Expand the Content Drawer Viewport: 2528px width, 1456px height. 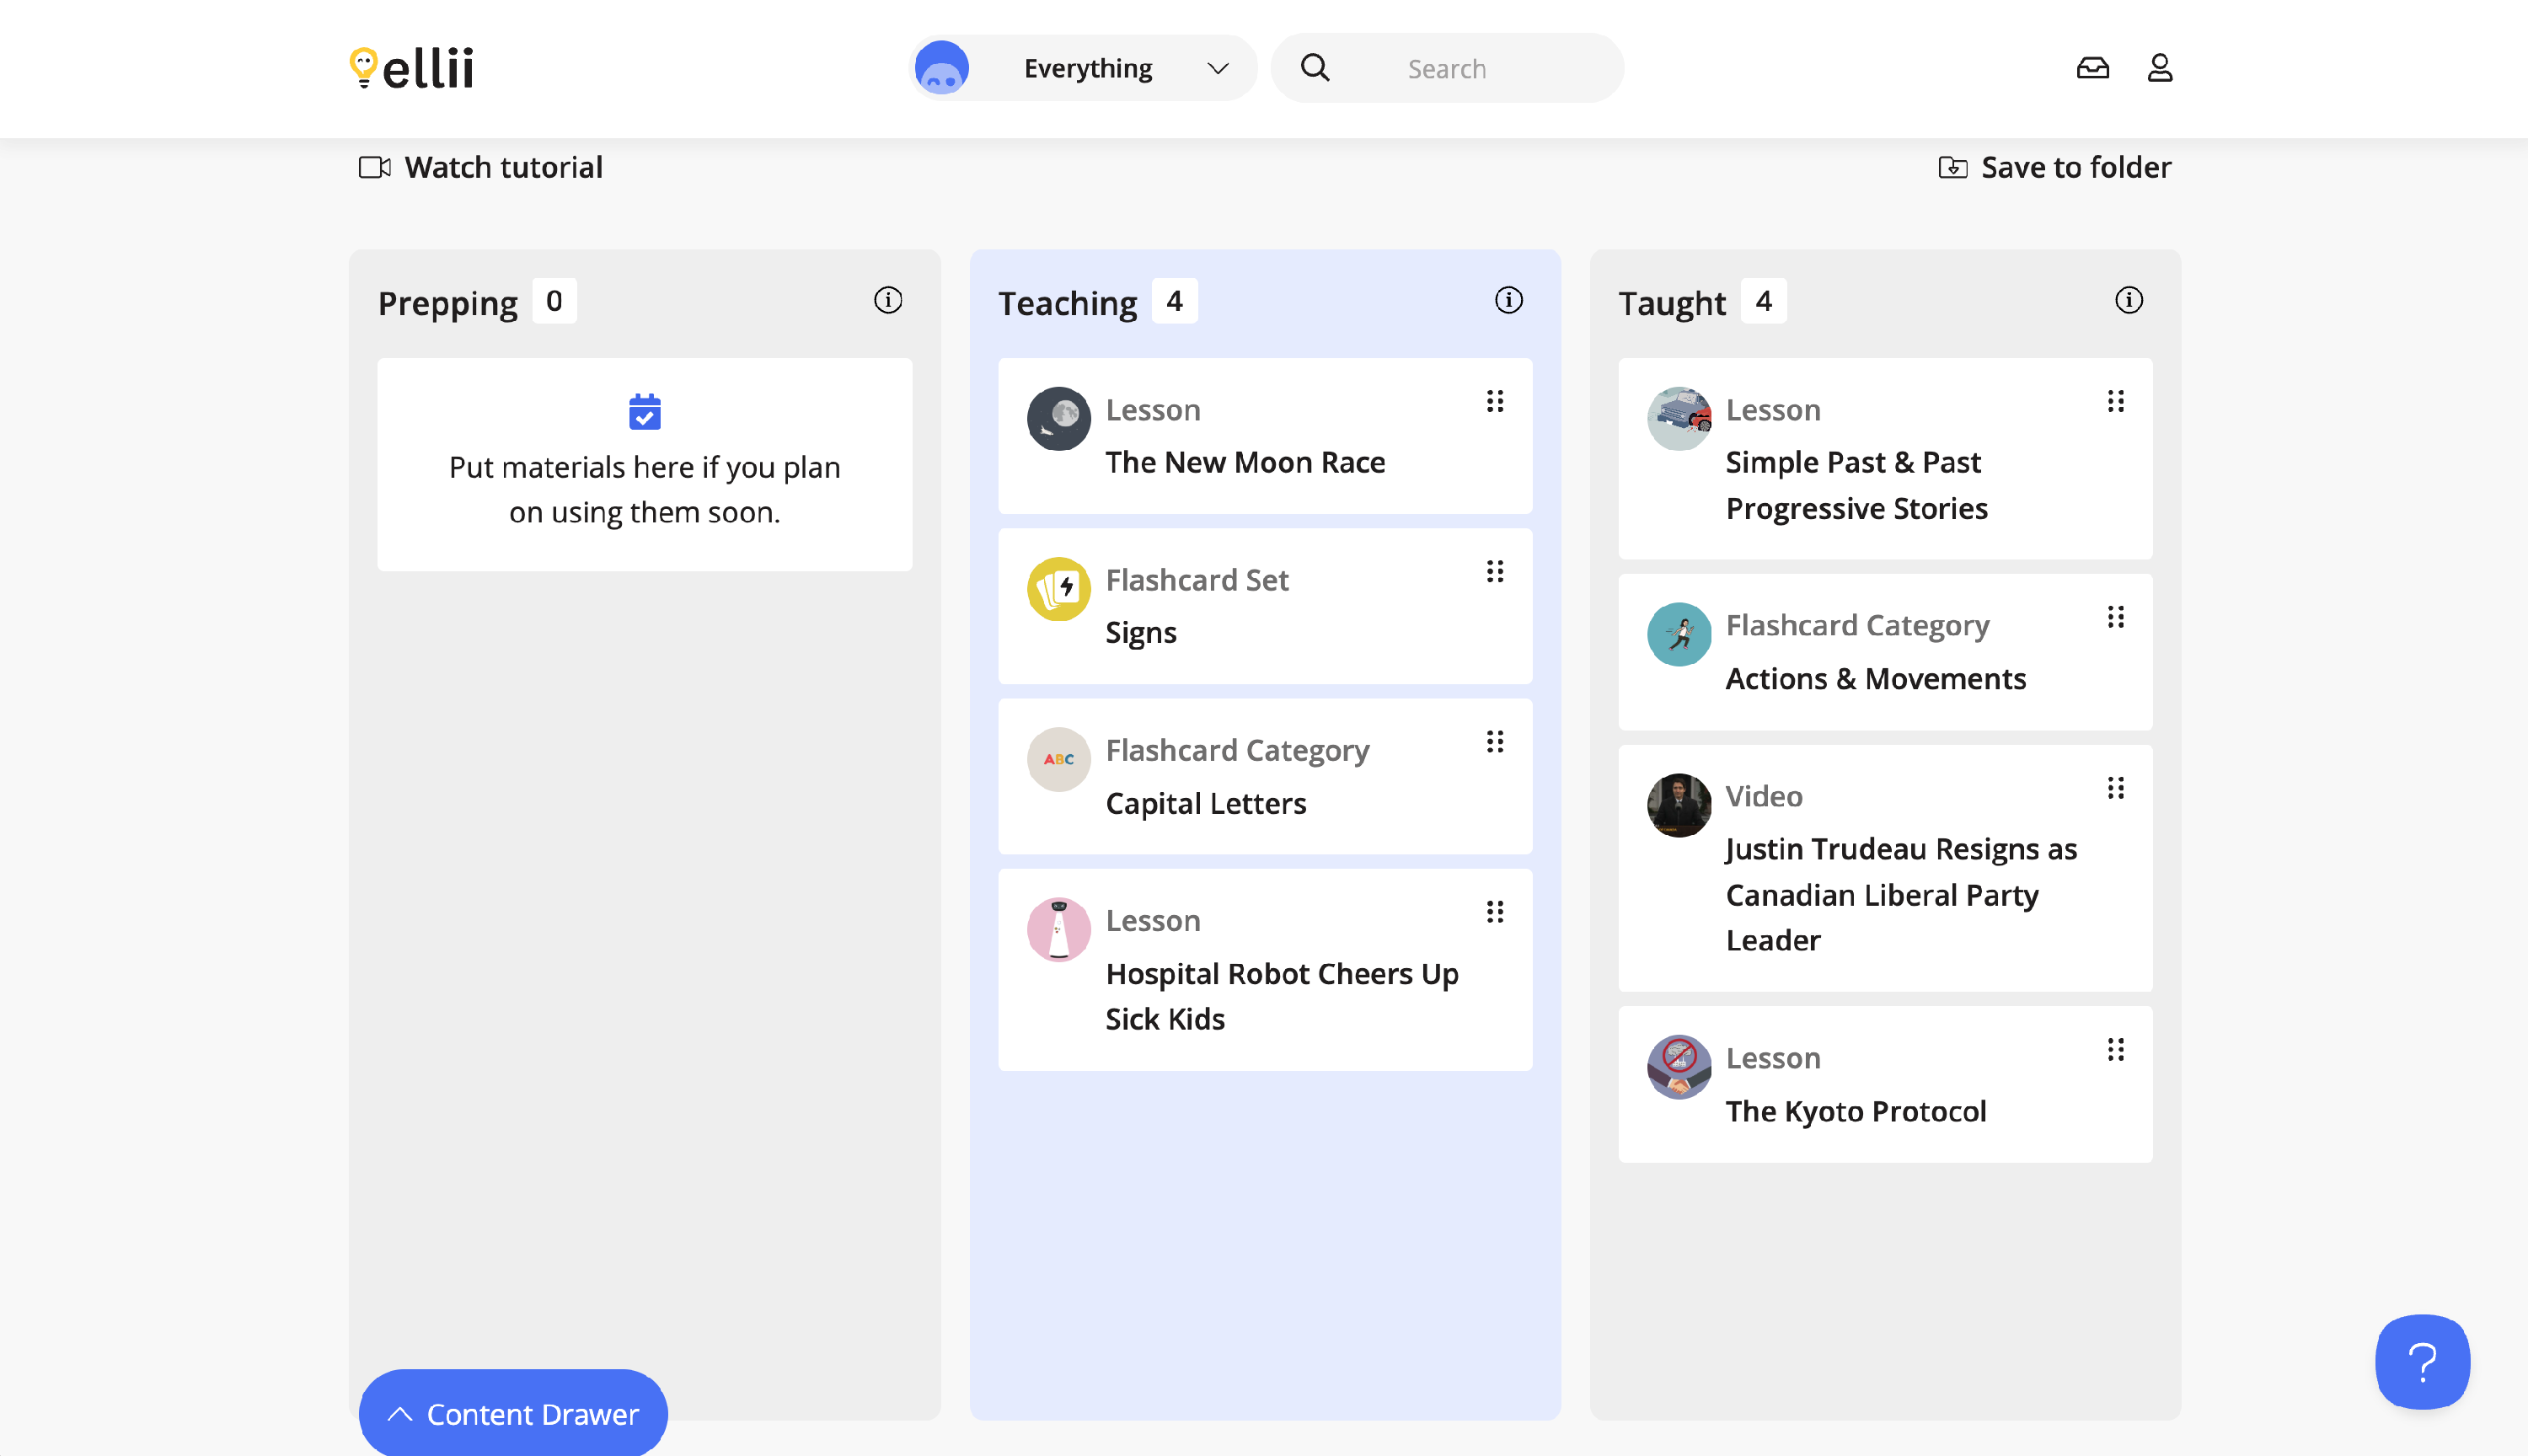[513, 1413]
